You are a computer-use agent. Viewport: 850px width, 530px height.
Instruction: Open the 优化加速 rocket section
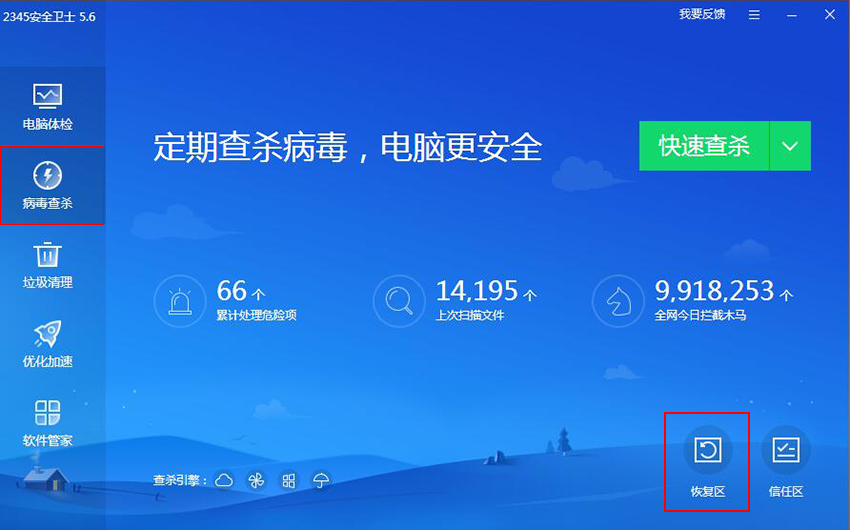(x=48, y=344)
